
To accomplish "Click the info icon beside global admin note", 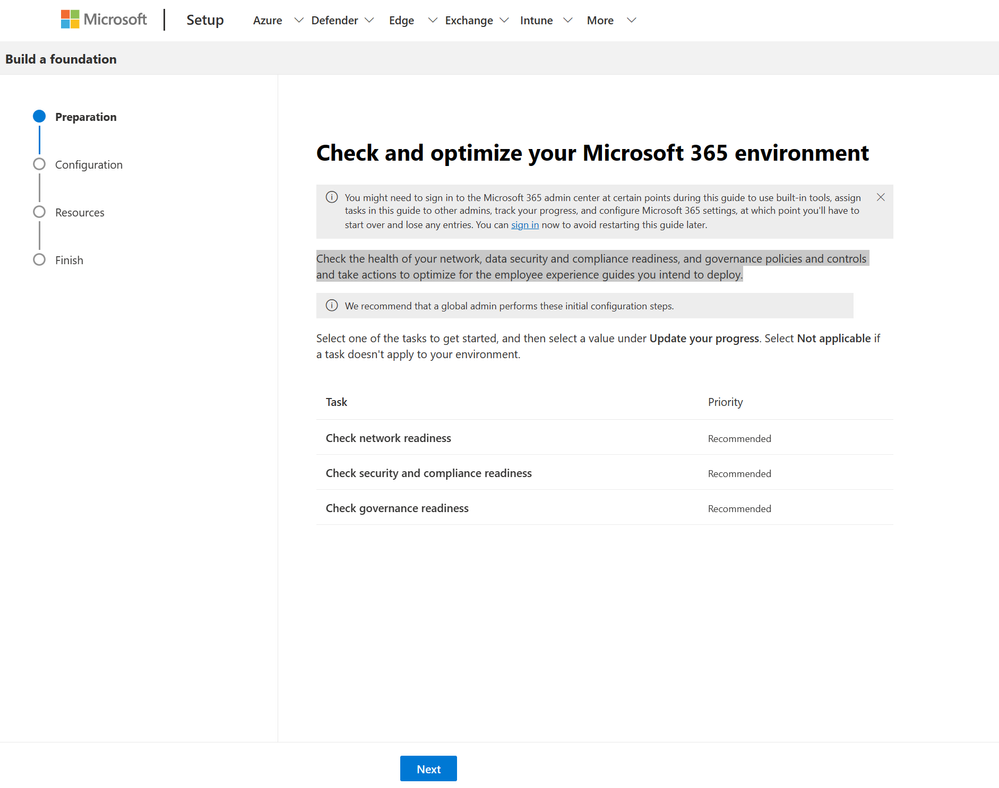I will coord(332,305).
